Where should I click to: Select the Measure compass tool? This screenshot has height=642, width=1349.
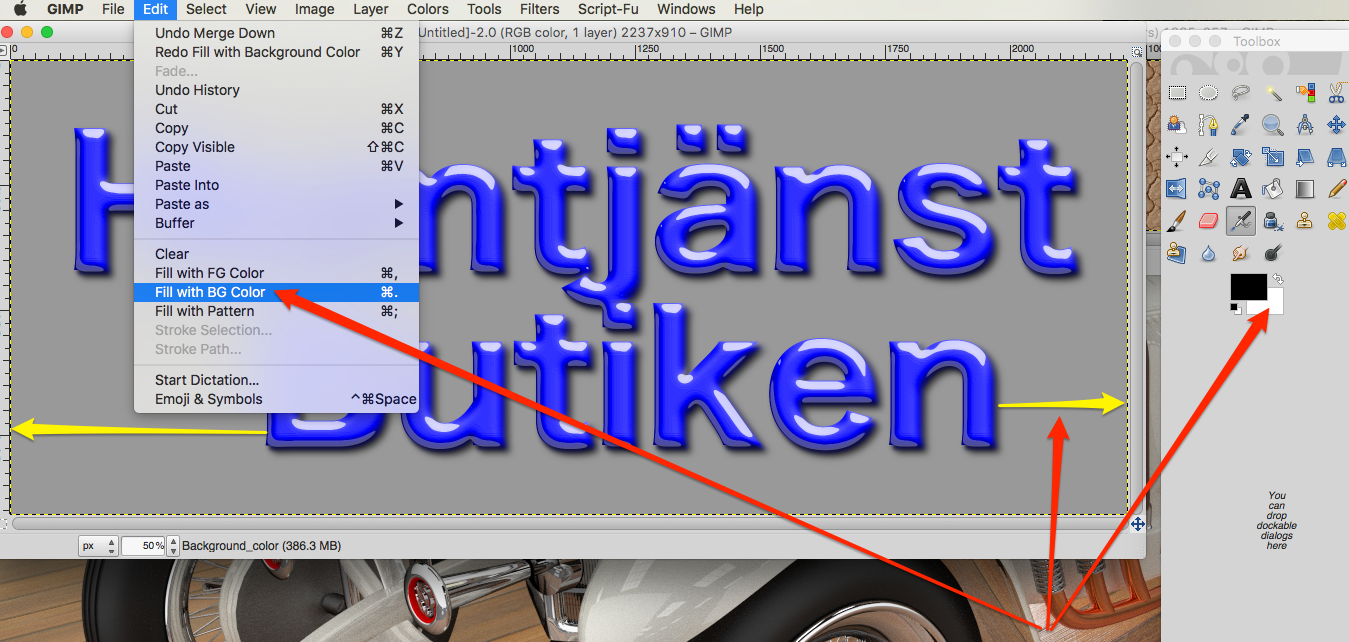(x=1304, y=125)
